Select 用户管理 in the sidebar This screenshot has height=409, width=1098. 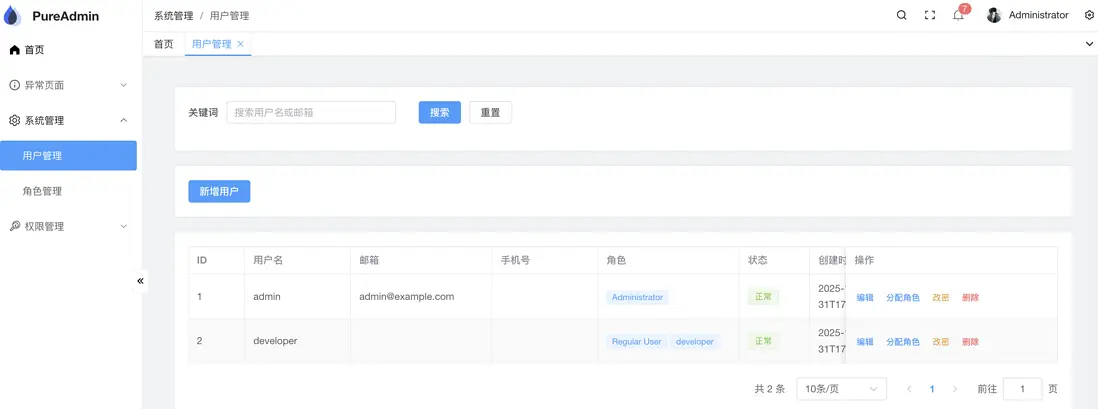(x=68, y=155)
